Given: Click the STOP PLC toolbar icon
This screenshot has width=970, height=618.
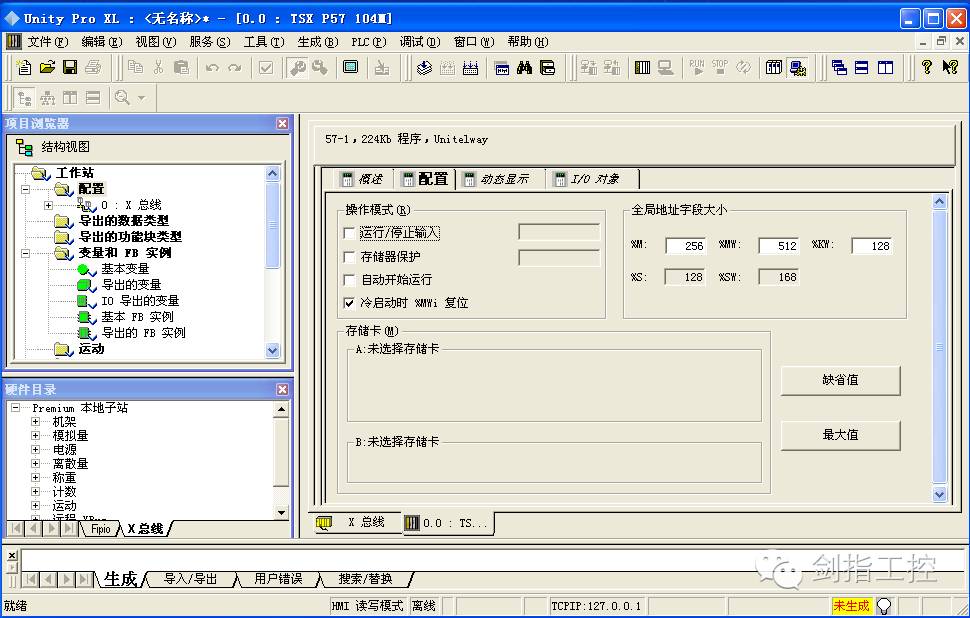Looking at the screenshot, I should (720, 67).
